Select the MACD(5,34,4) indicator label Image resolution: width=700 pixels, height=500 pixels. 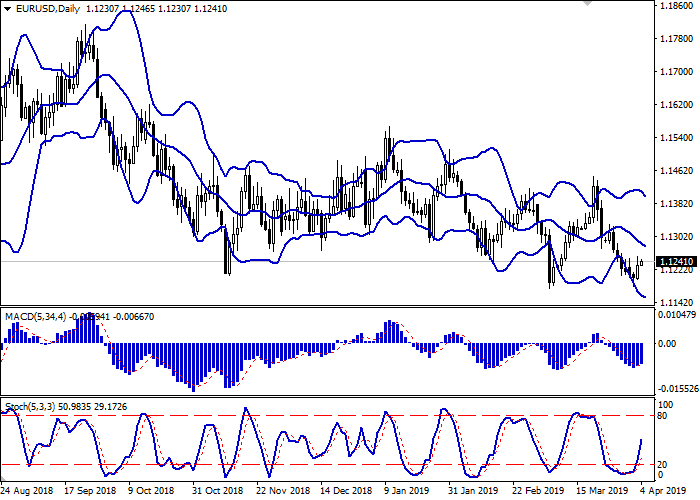(35, 317)
